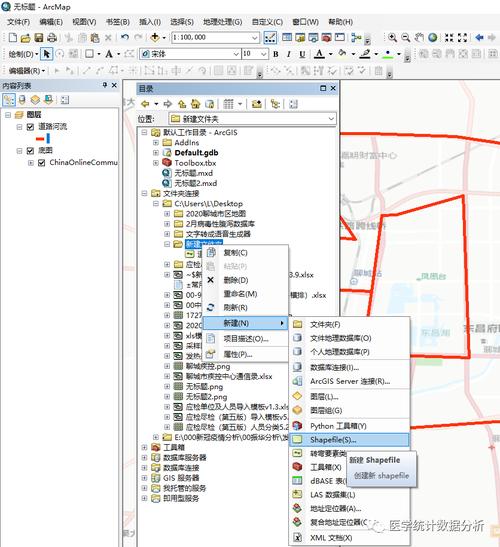Choose the New Text tool A
Image resolution: width=500 pixels, height=547 pixels.
[109, 54]
